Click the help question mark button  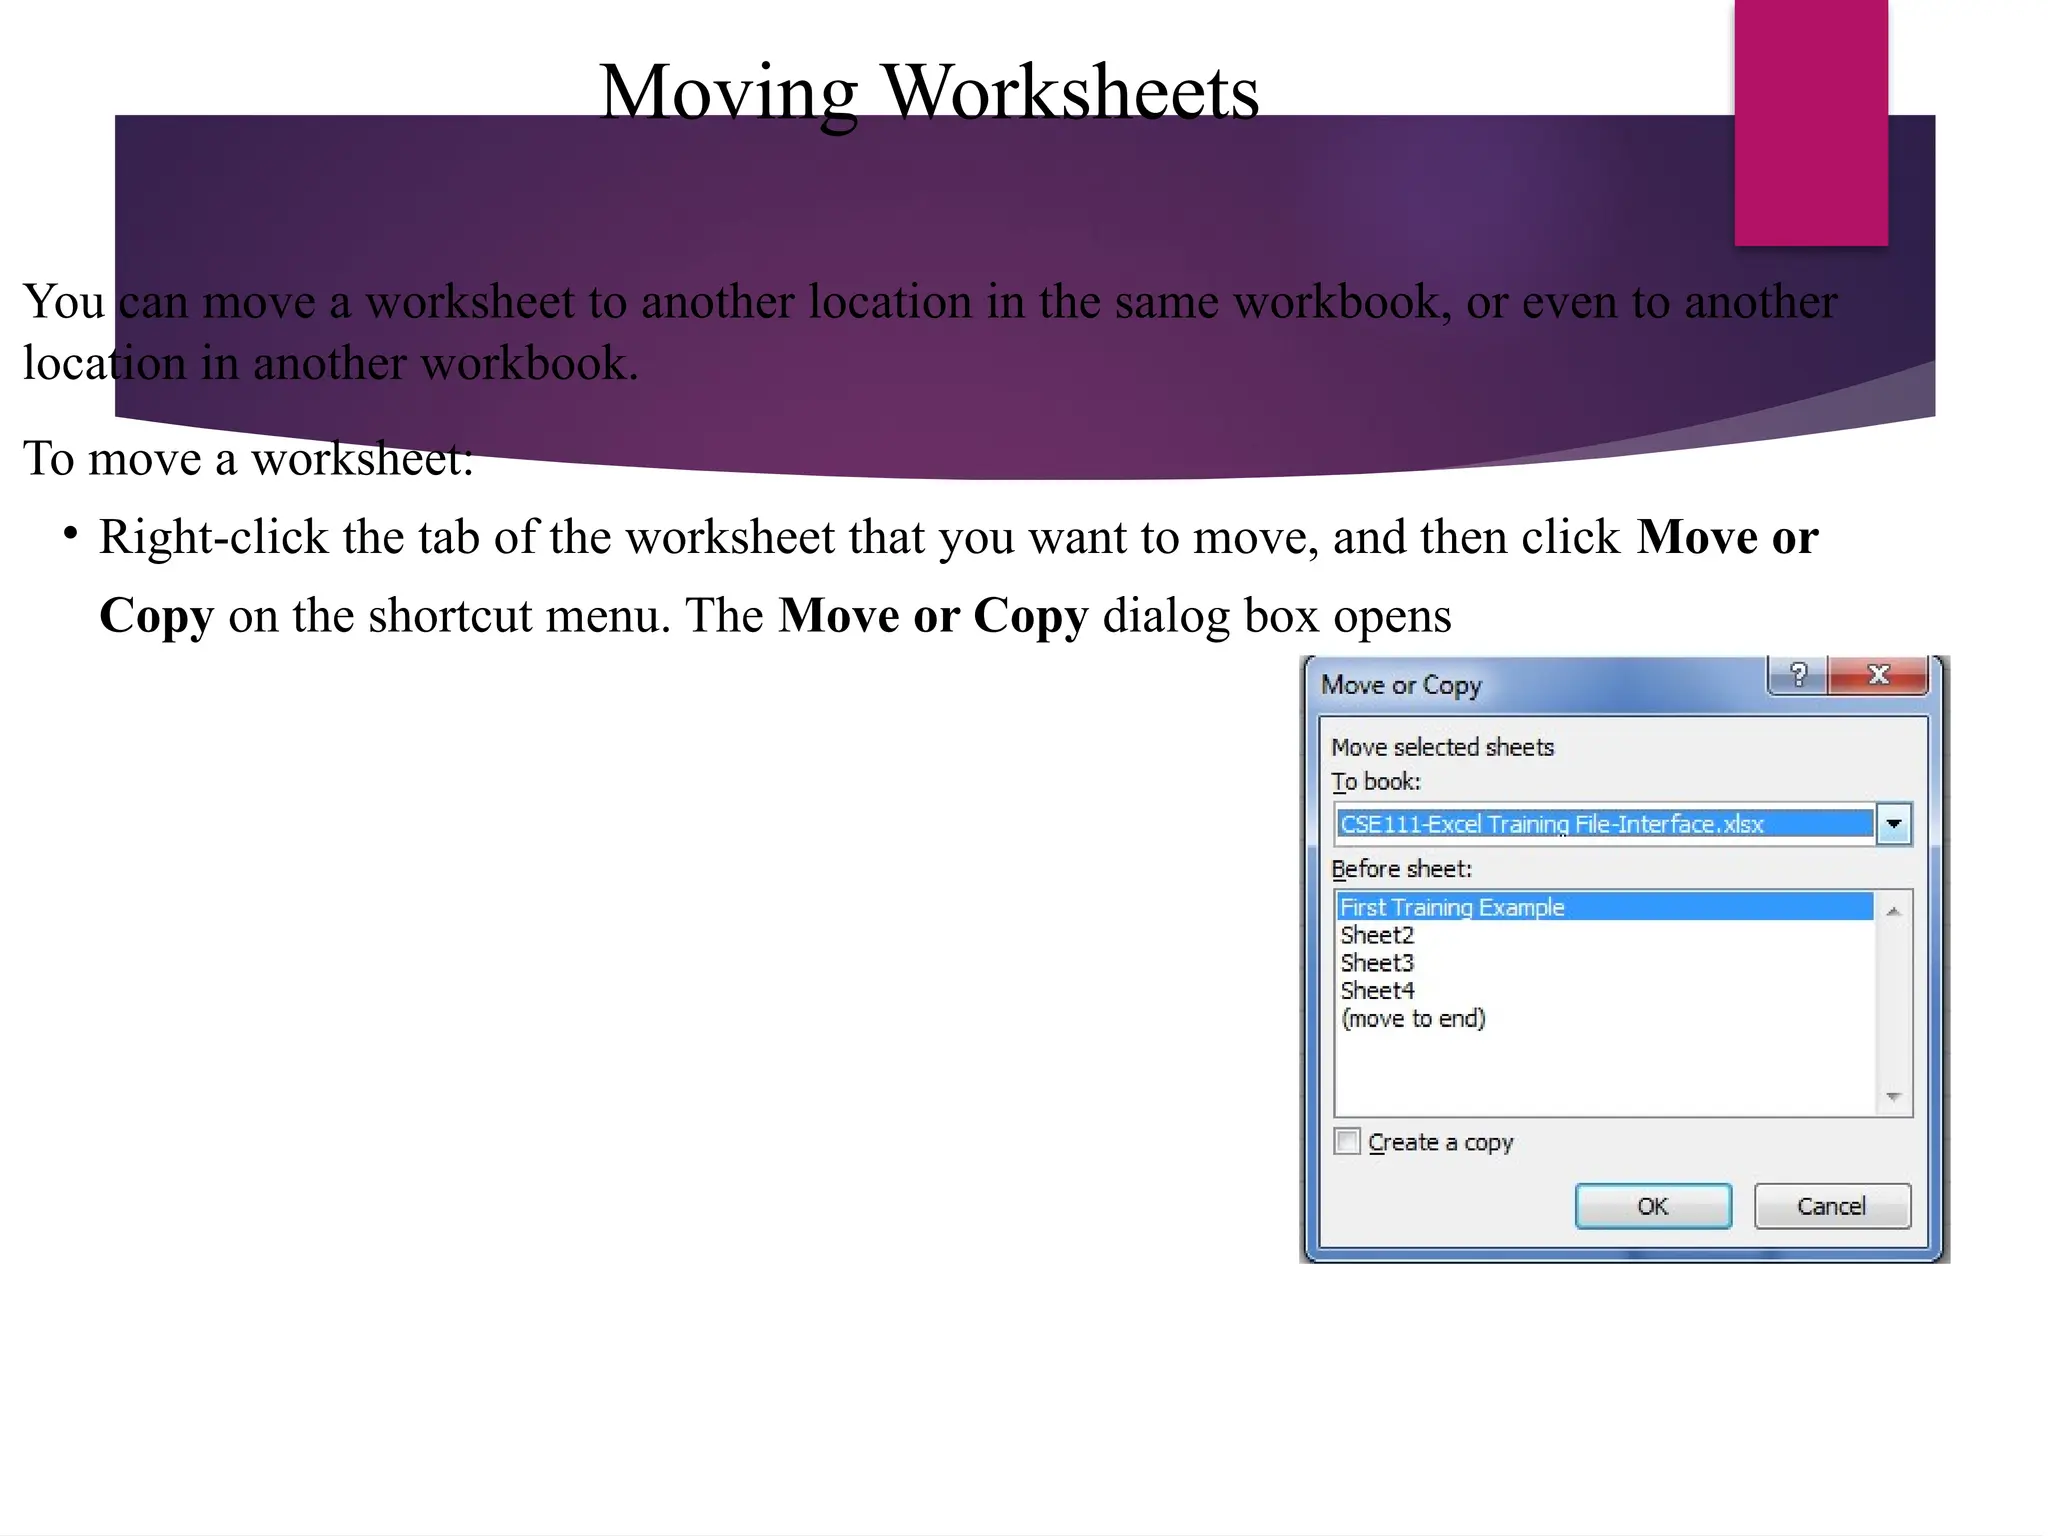coord(1798,675)
